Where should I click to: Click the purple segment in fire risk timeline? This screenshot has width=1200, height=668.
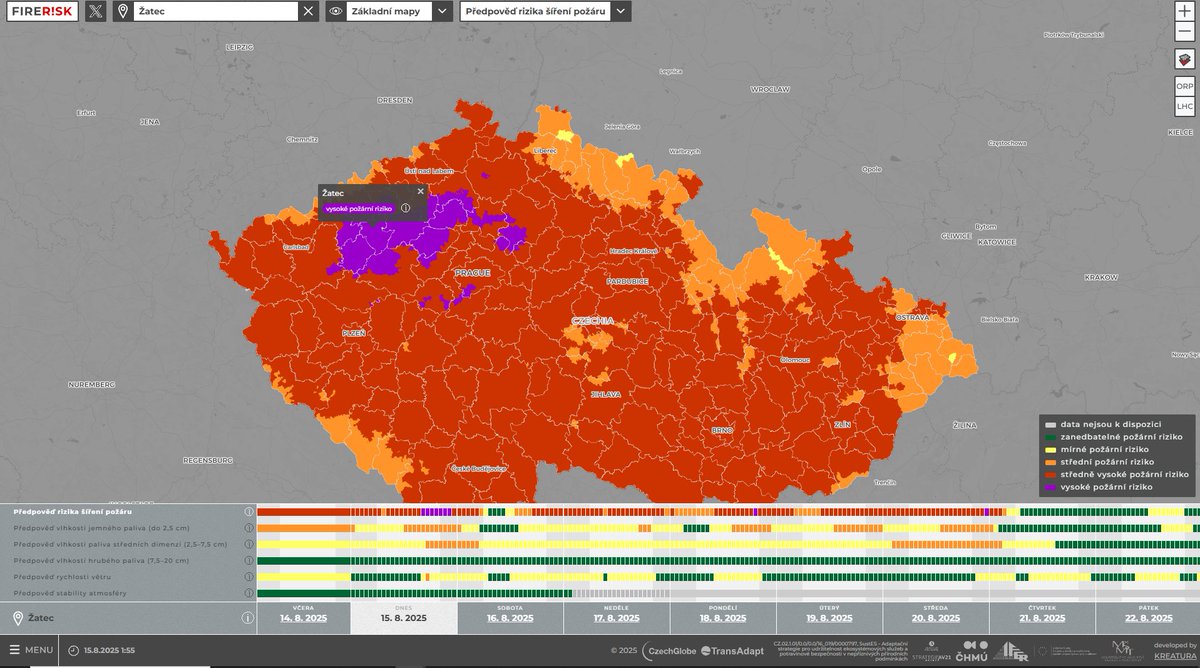coord(436,511)
